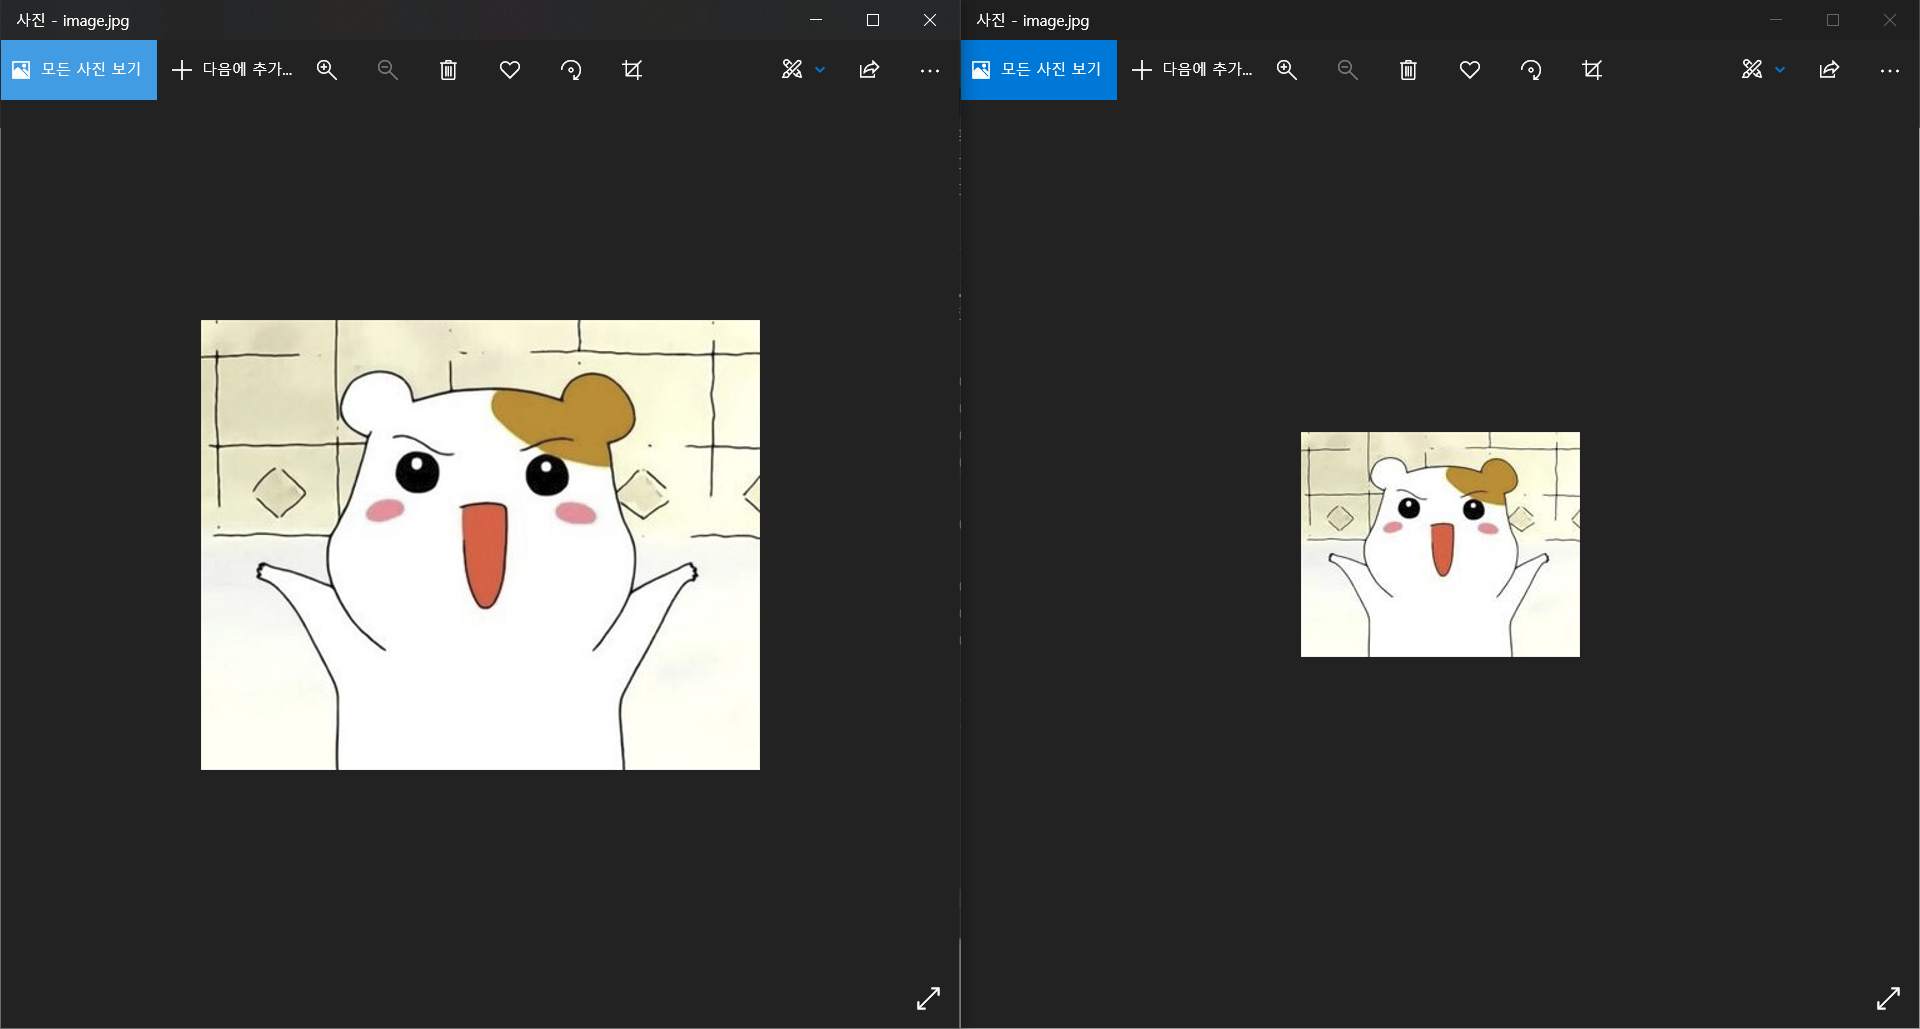Click the large hamster image in left window
The width and height of the screenshot is (1920, 1029).
pyautogui.click(x=480, y=545)
